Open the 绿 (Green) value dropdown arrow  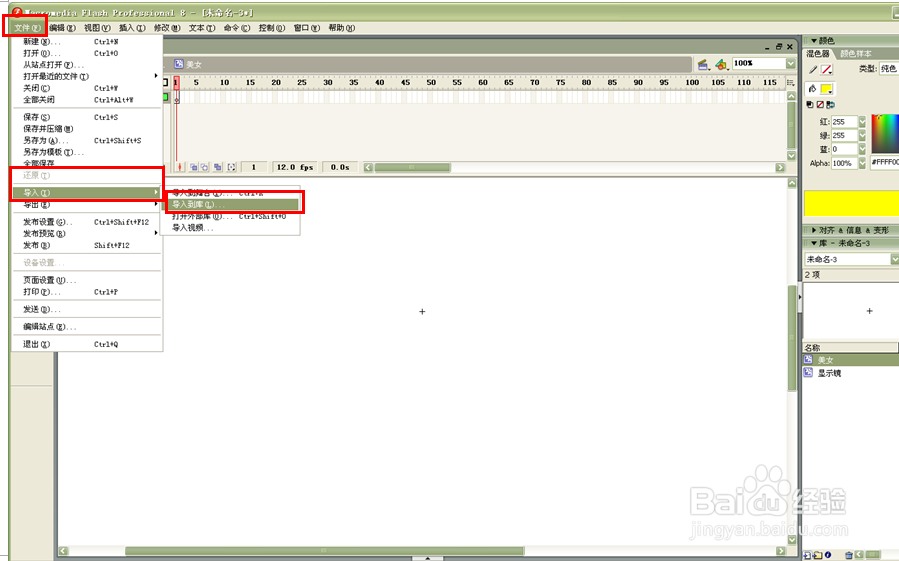click(x=862, y=135)
